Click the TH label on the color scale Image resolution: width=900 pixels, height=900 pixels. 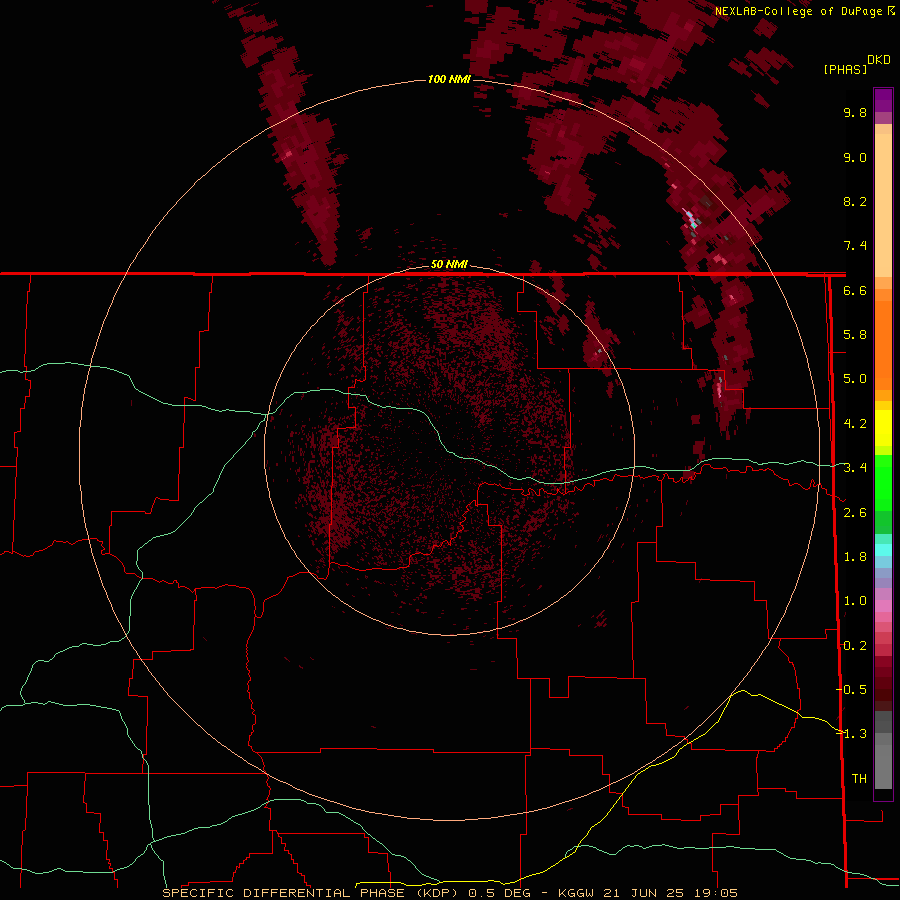[859, 779]
